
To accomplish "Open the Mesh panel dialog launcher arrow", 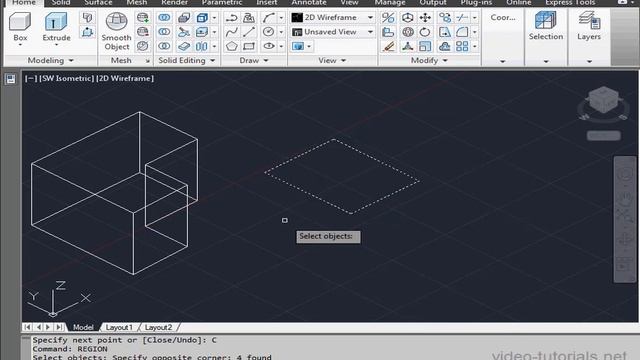I will [x=148, y=61].
